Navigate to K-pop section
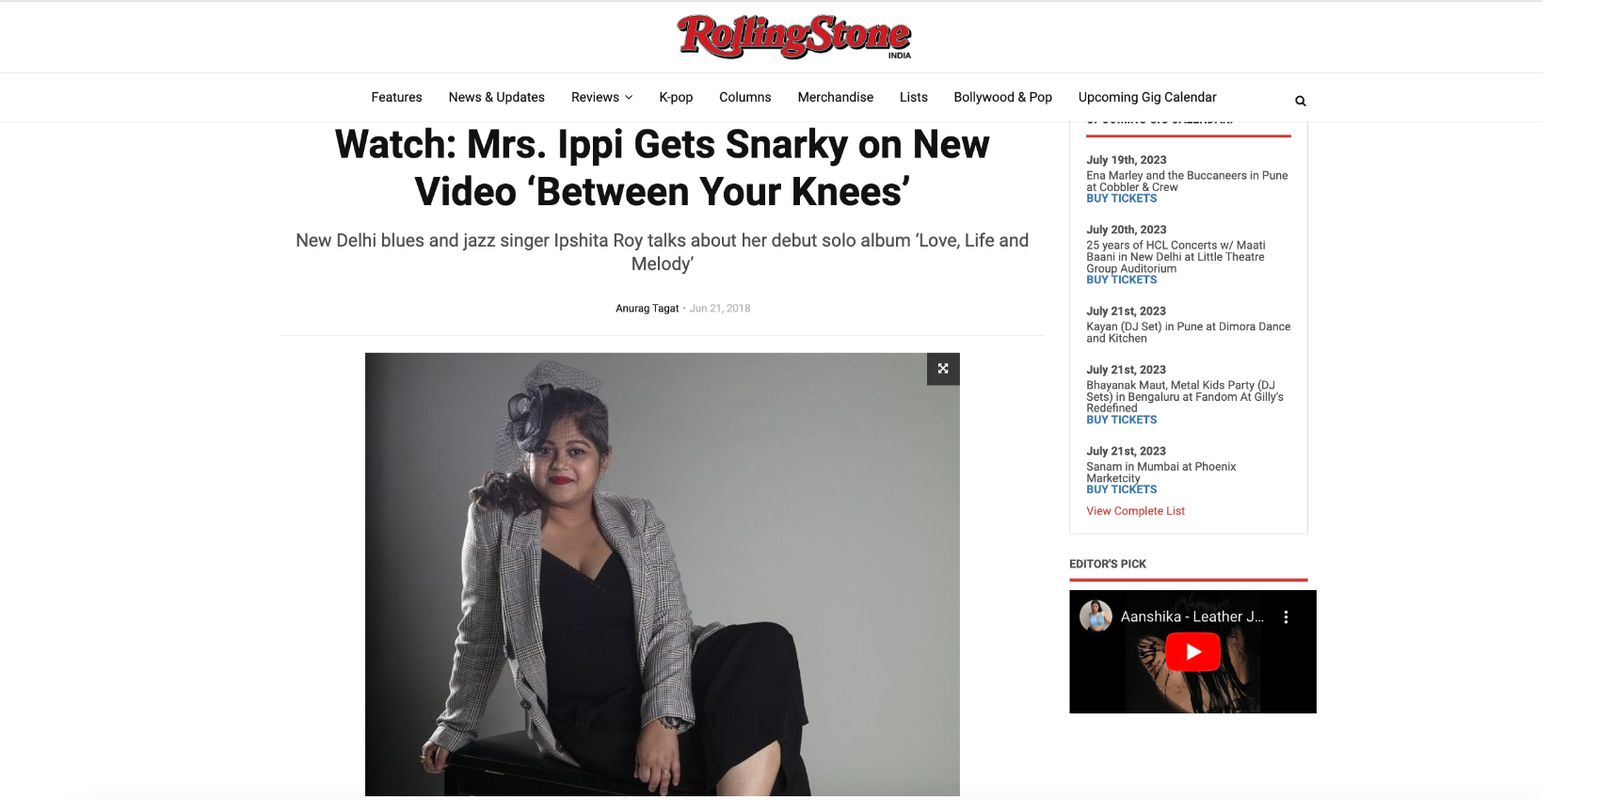The width and height of the screenshot is (1600, 800). 676,97
